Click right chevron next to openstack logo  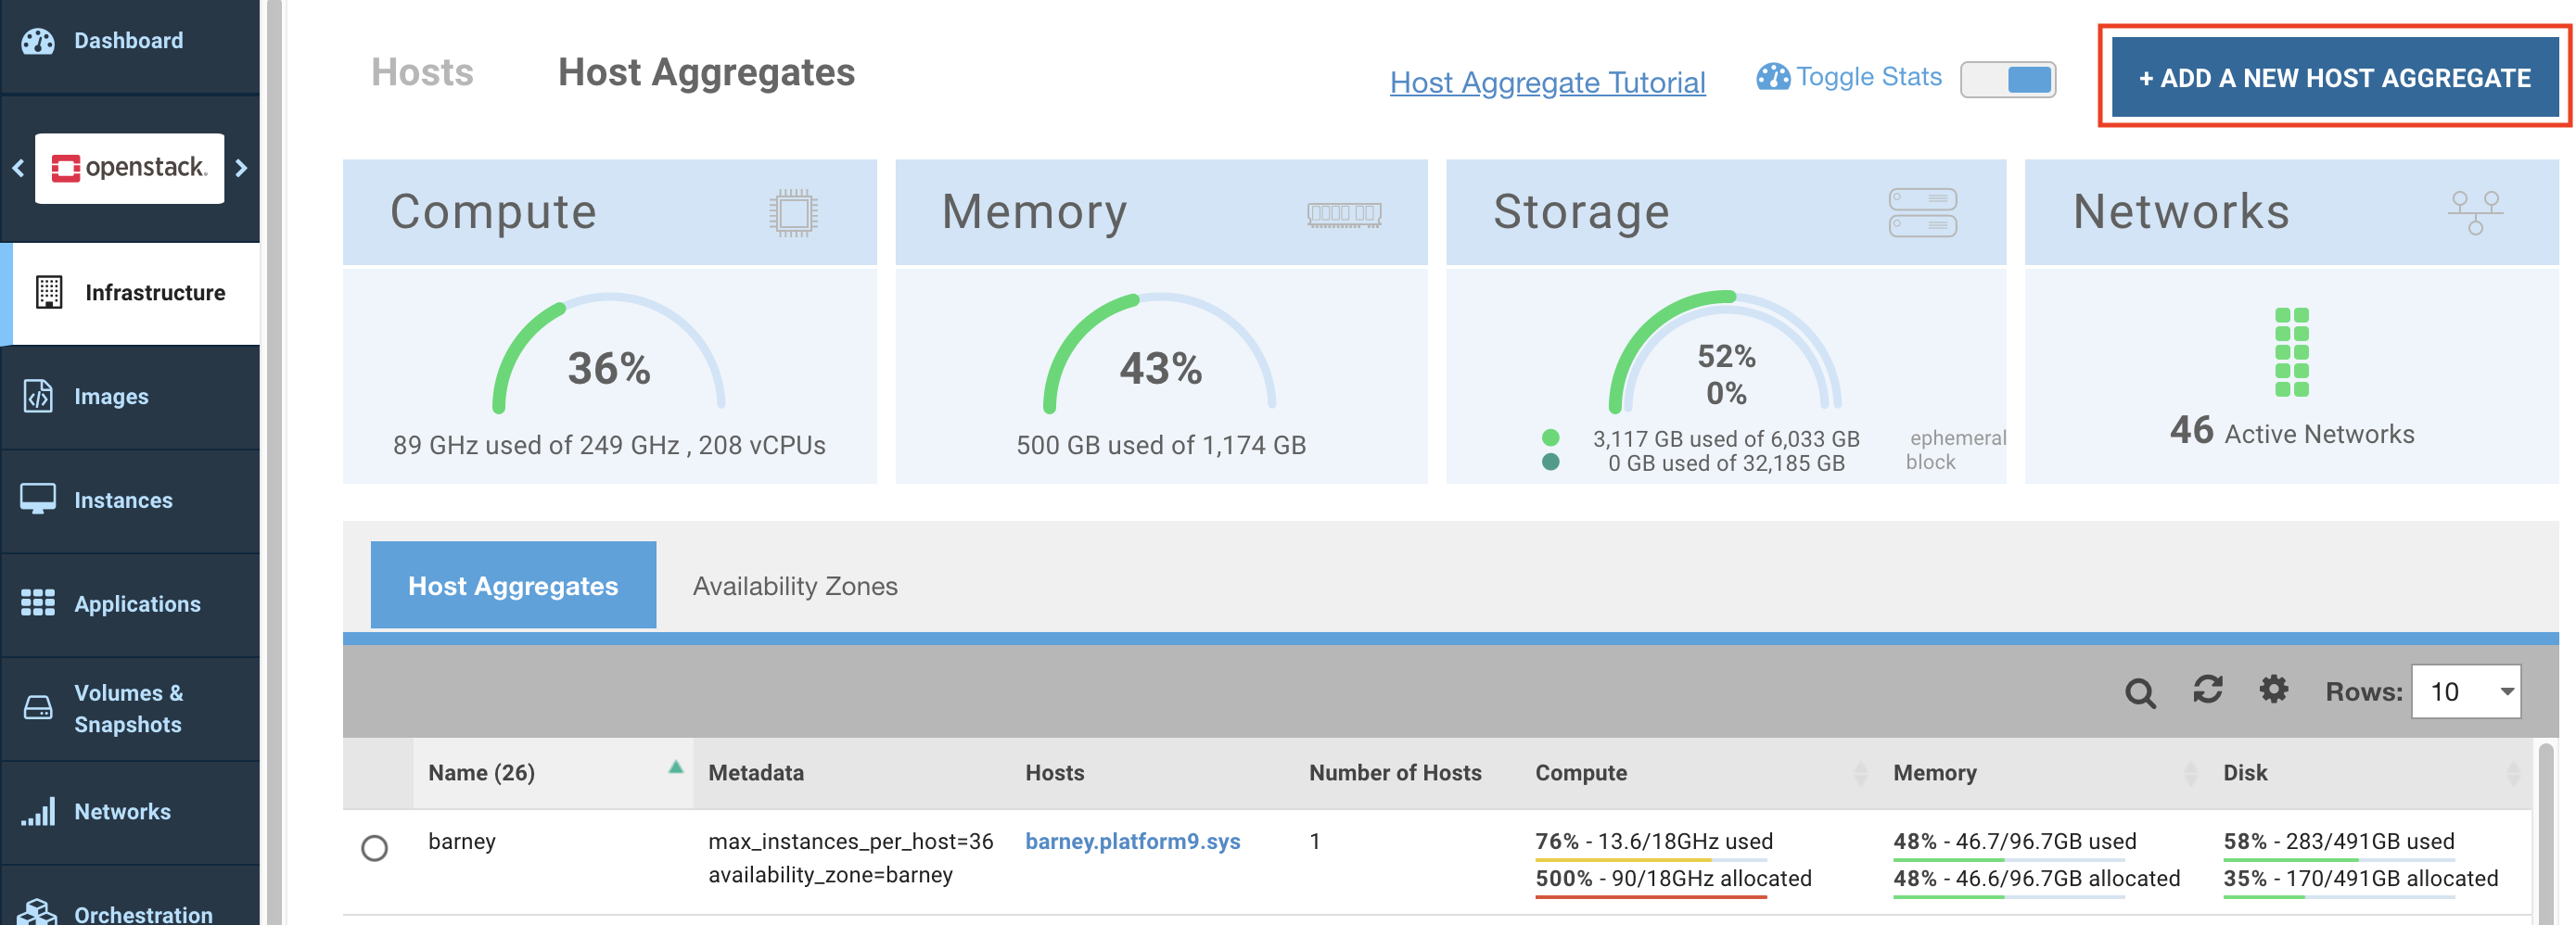(x=241, y=168)
